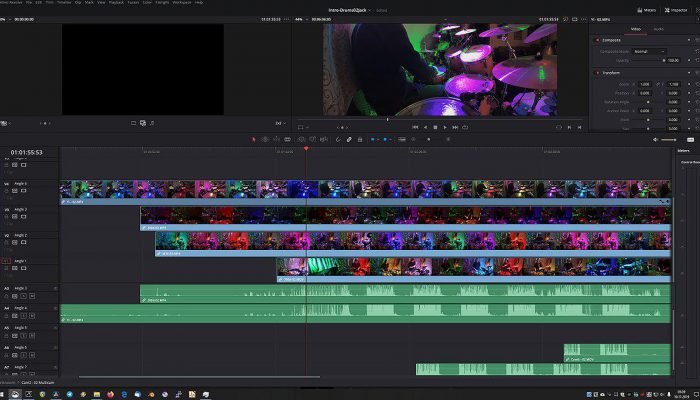The height and width of the screenshot is (400, 700).
Task: Jump to first frame in transport controls
Action: pos(415,127)
